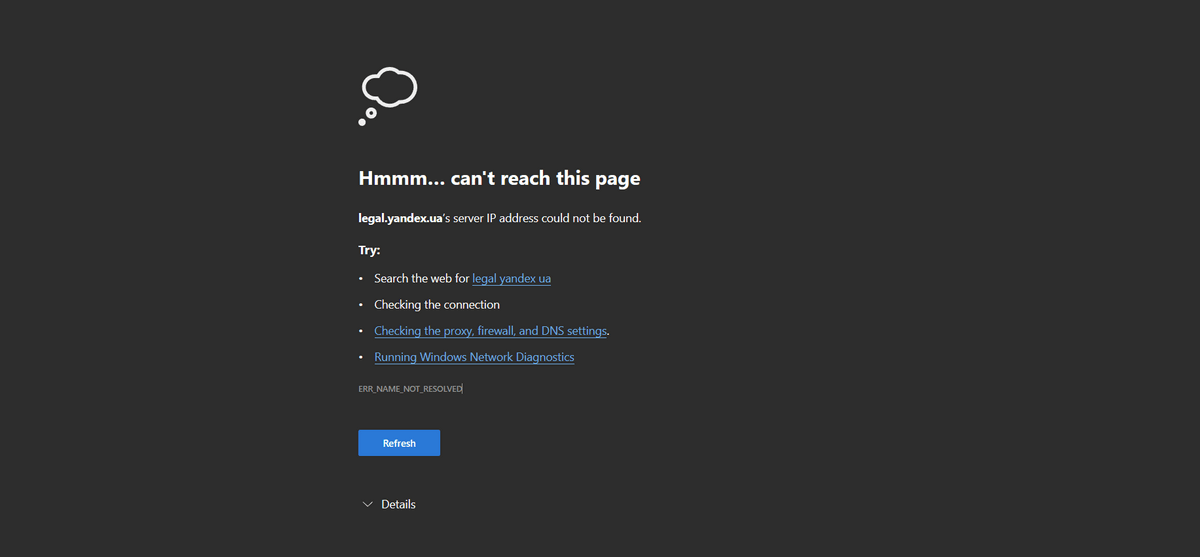Click the bold 'legal.yandex.ua' domain text

(x=400, y=218)
